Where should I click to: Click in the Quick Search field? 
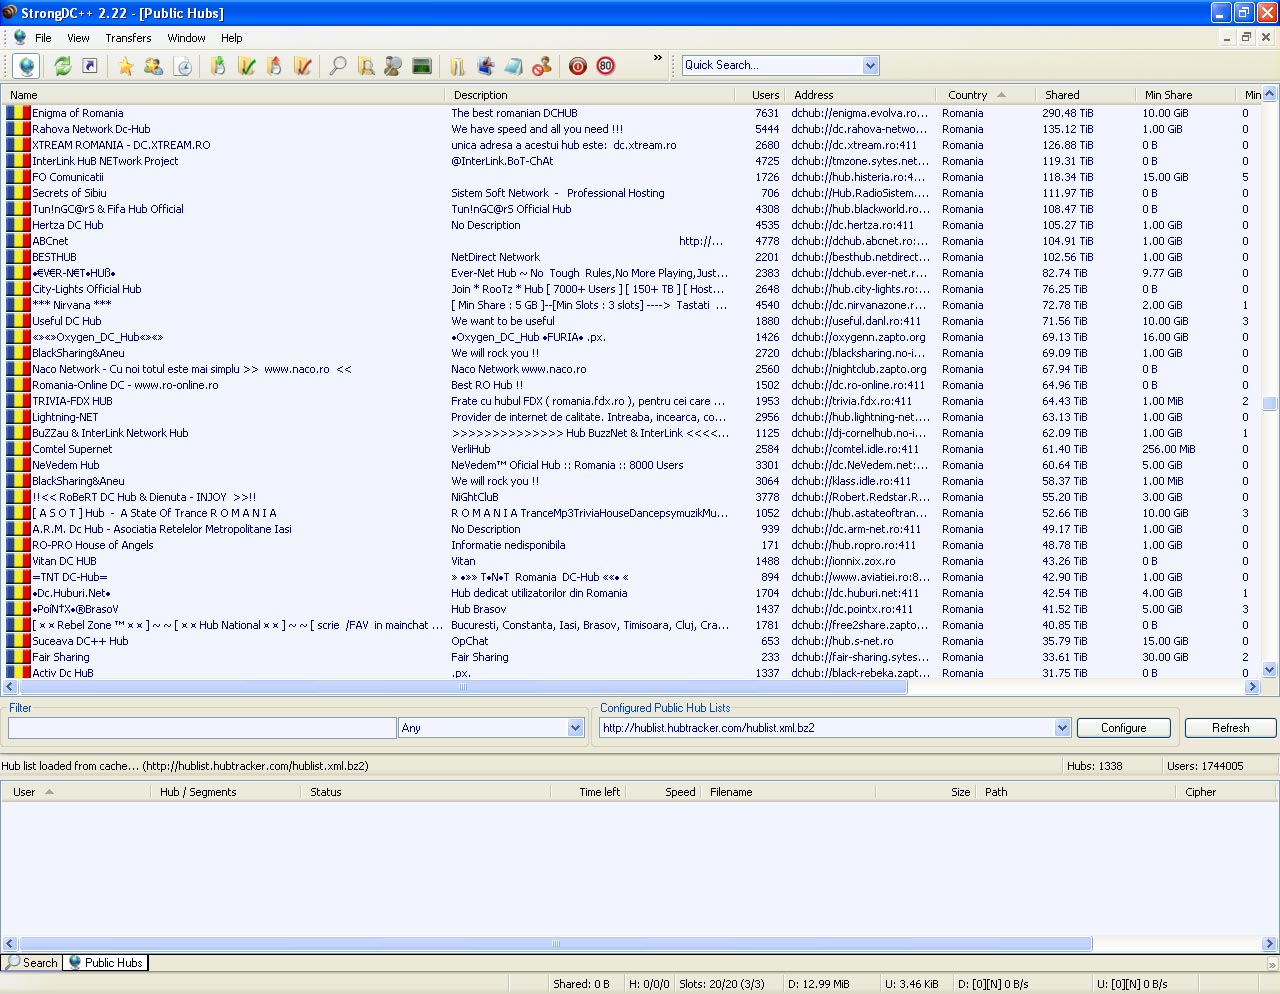click(771, 65)
